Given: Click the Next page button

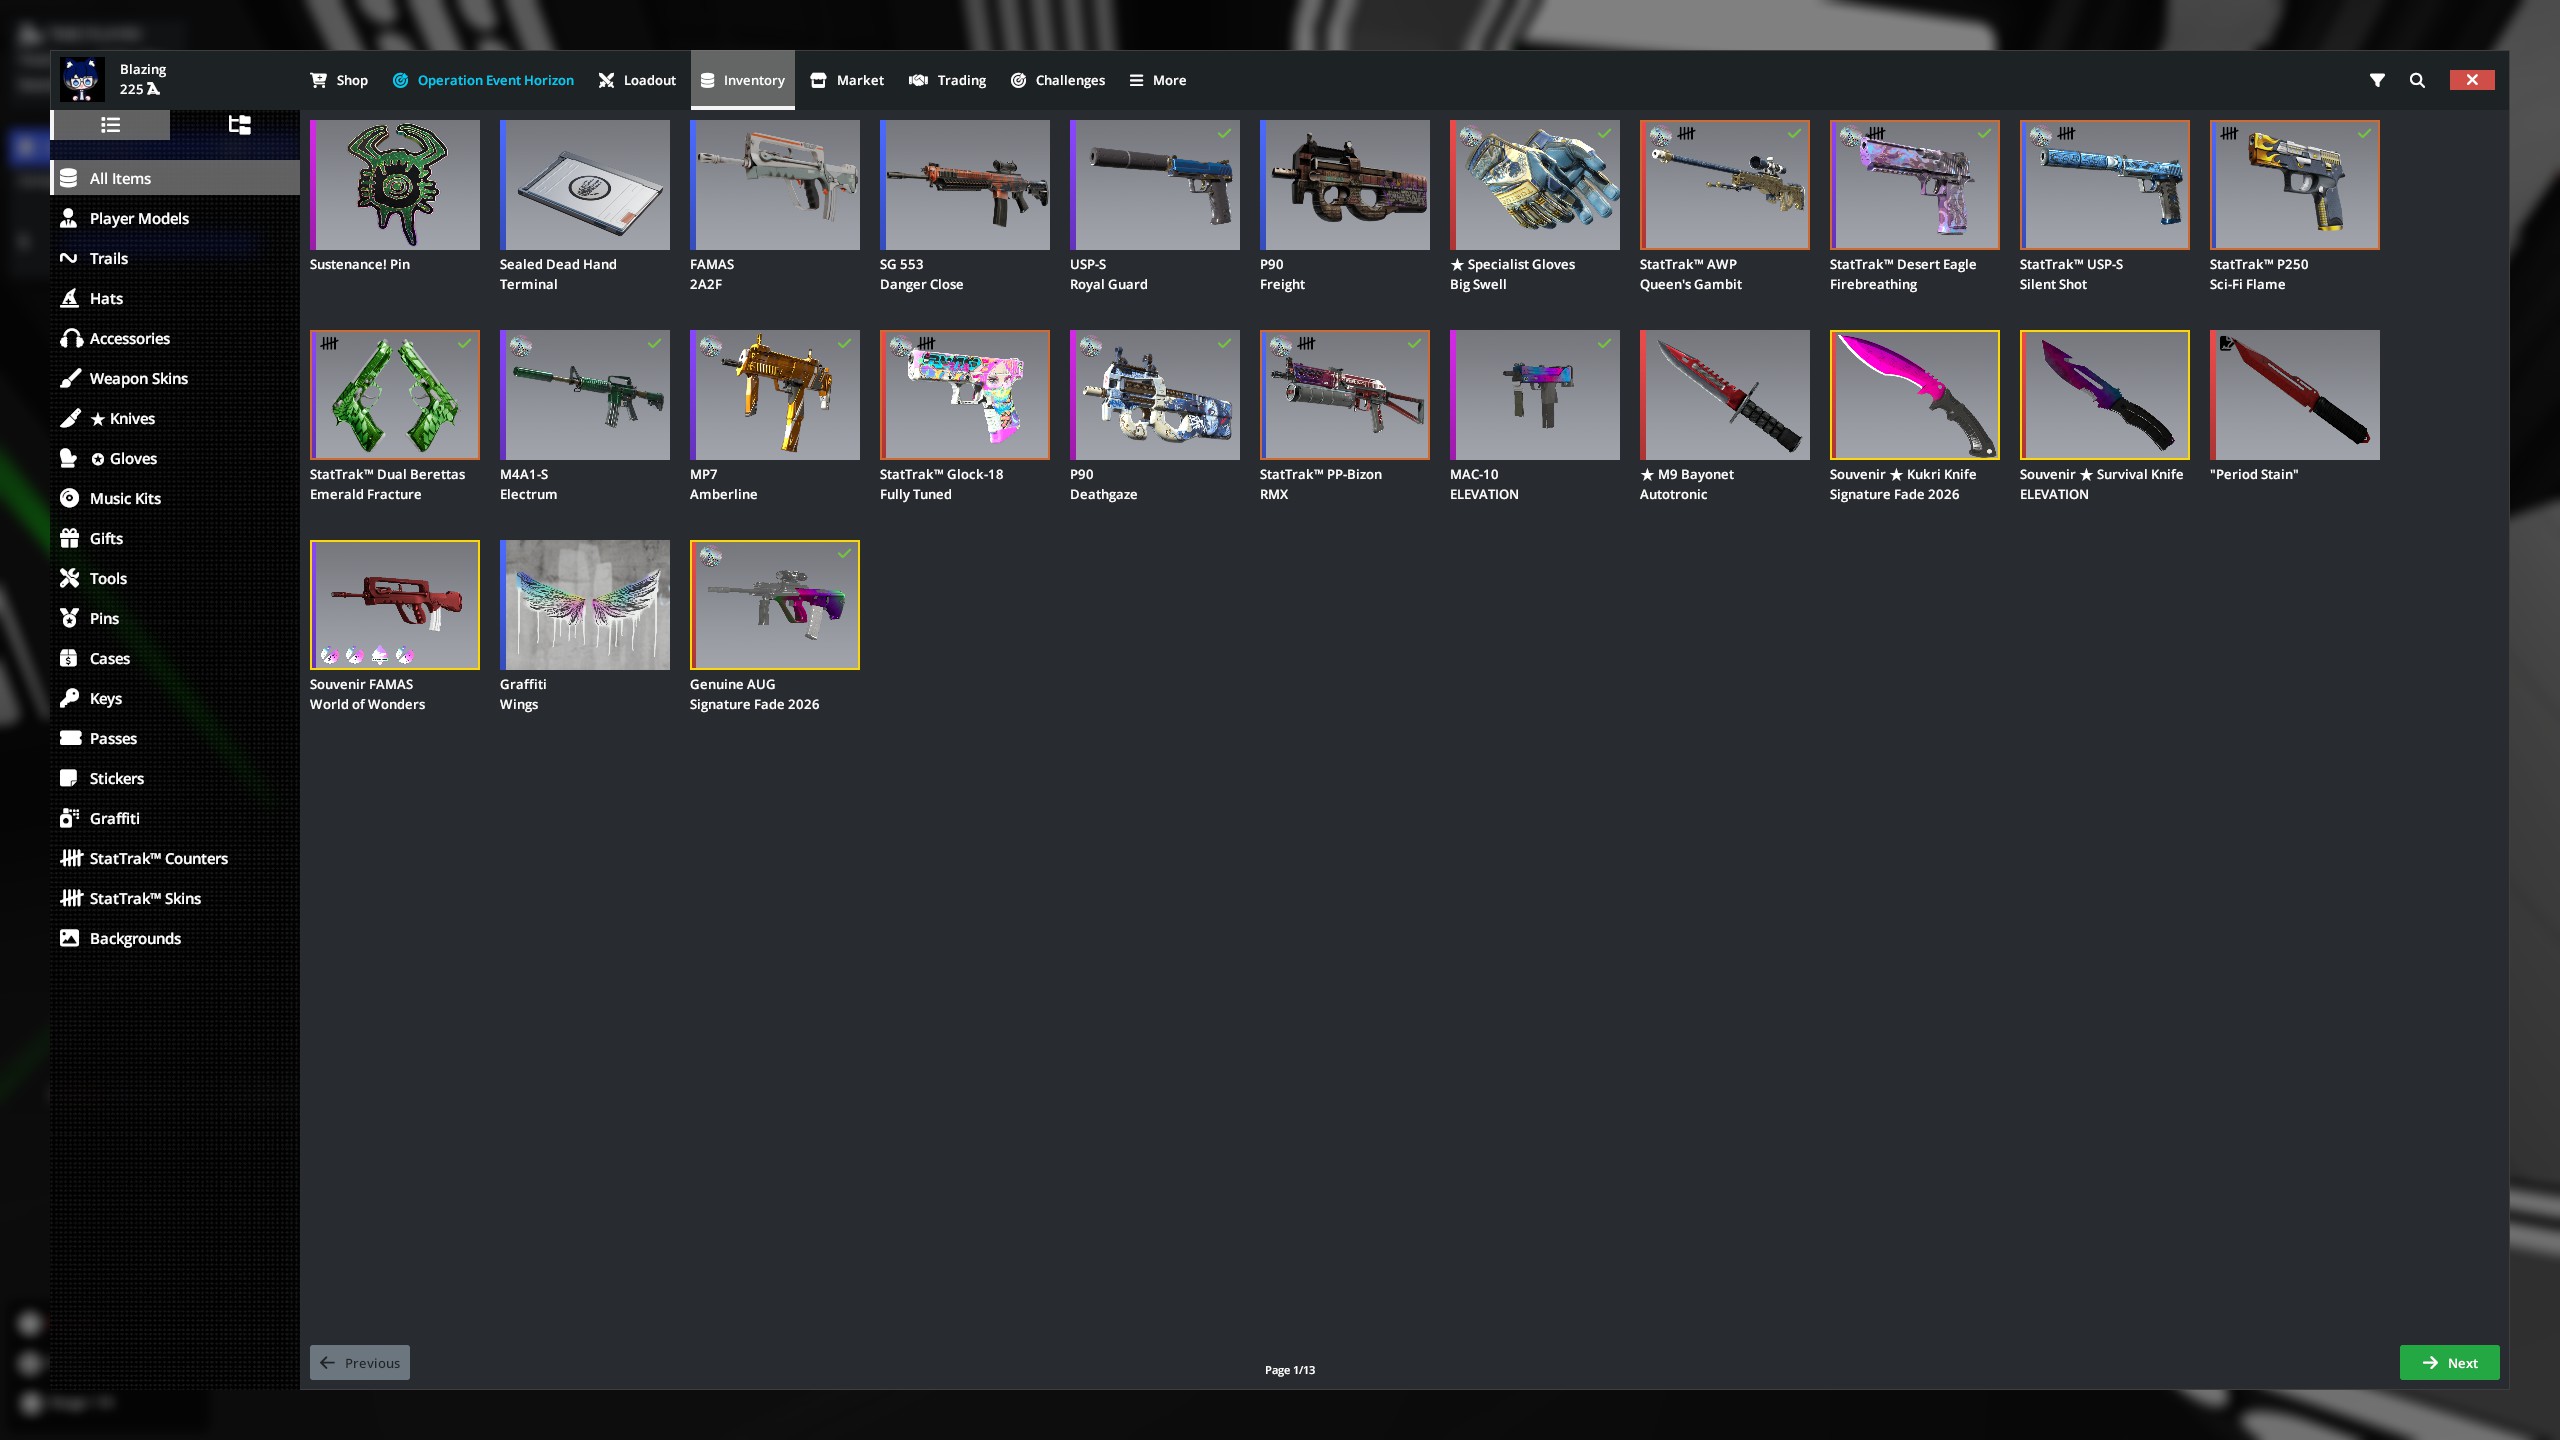Looking at the screenshot, I should click(2449, 1363).
